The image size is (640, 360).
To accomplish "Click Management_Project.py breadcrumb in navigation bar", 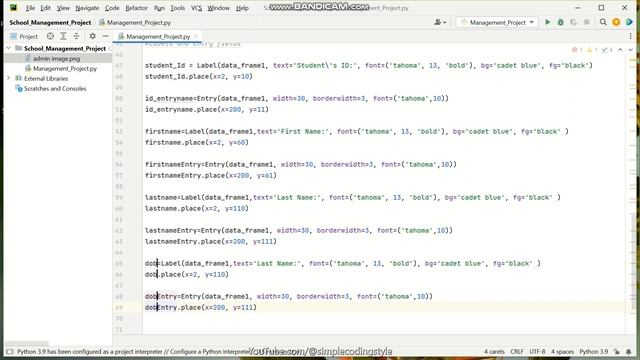I will click(135, 22).
